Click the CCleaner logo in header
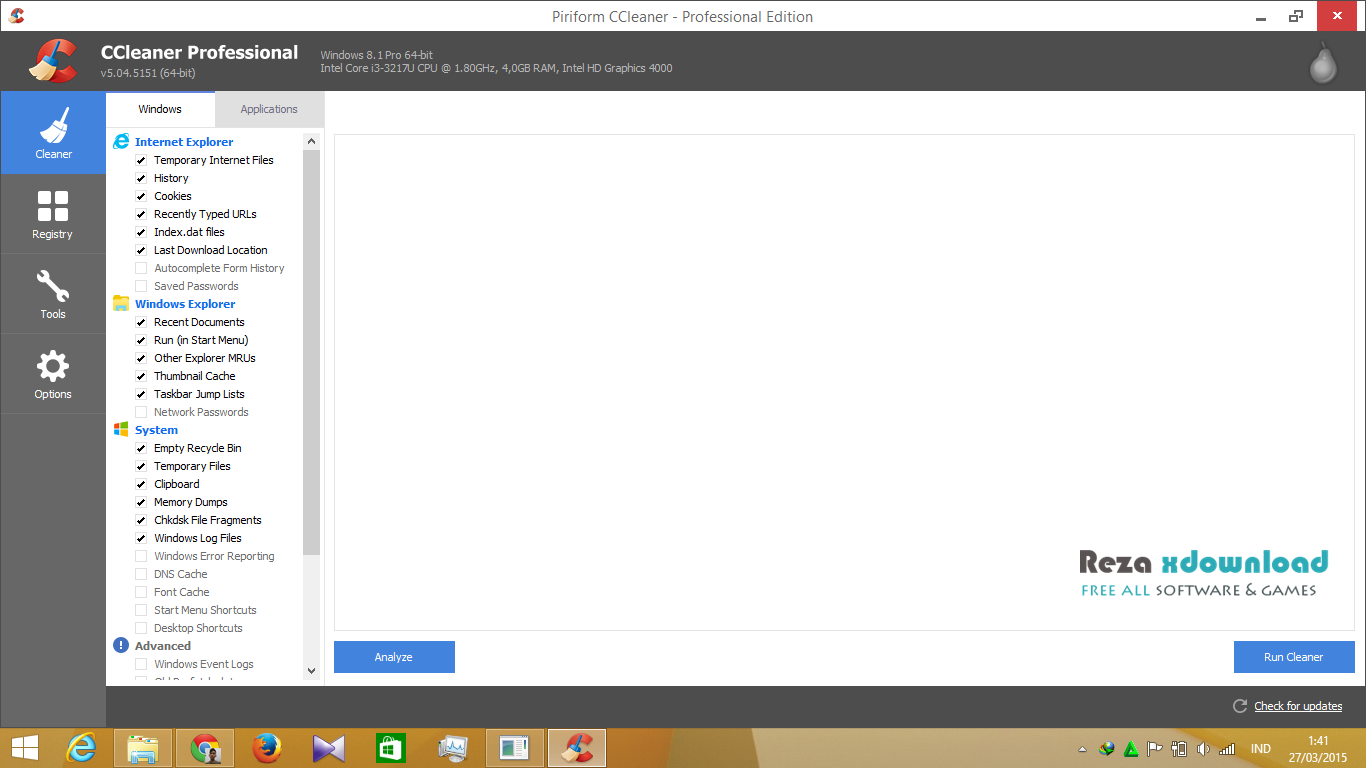1366x768 pixels. click(x=53, y=60)
